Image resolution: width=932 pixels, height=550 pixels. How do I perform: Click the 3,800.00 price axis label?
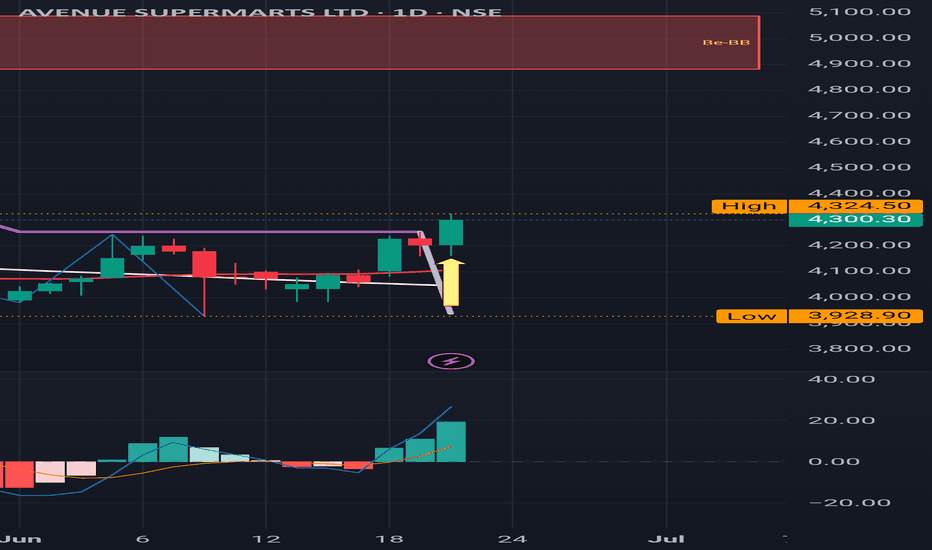[859, 348]
